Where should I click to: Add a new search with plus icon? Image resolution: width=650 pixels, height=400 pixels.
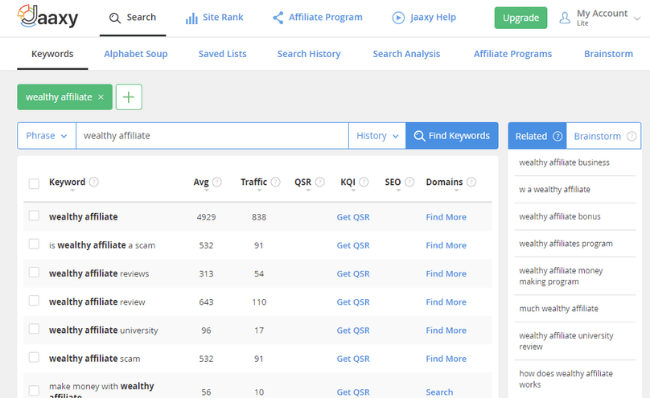(x=129, y=97)
